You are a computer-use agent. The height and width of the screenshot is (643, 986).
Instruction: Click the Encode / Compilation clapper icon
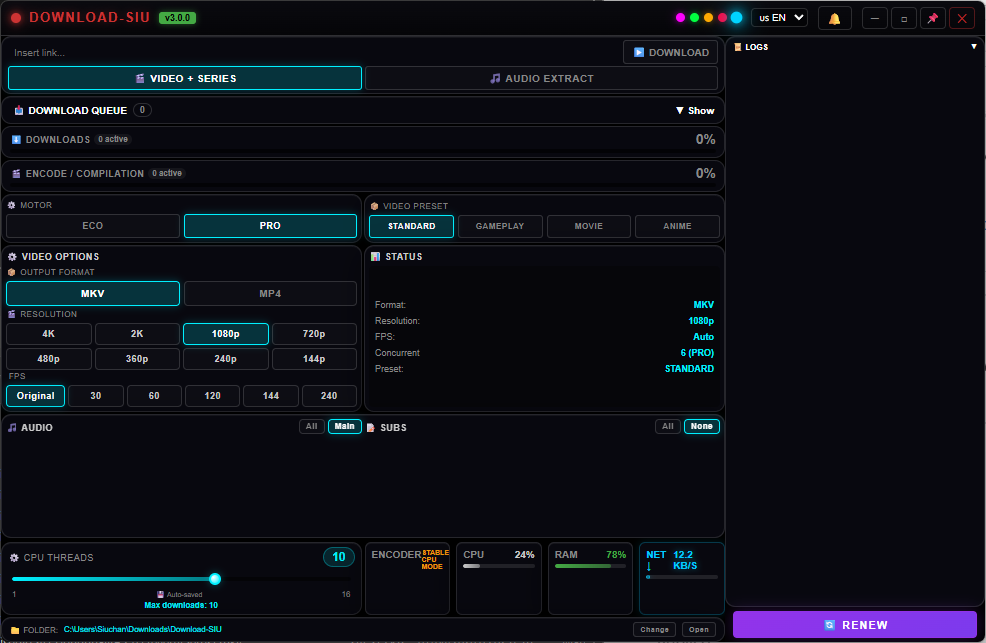point(16,173)
